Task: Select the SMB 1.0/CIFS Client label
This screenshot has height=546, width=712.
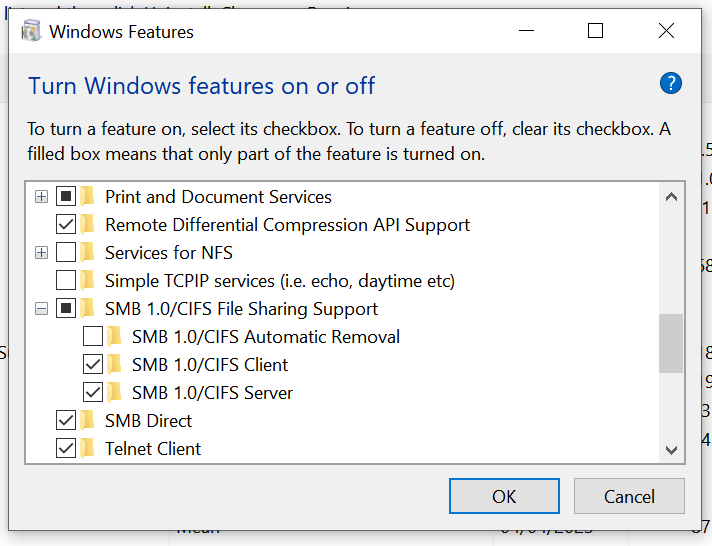Action: click(210, 365)
